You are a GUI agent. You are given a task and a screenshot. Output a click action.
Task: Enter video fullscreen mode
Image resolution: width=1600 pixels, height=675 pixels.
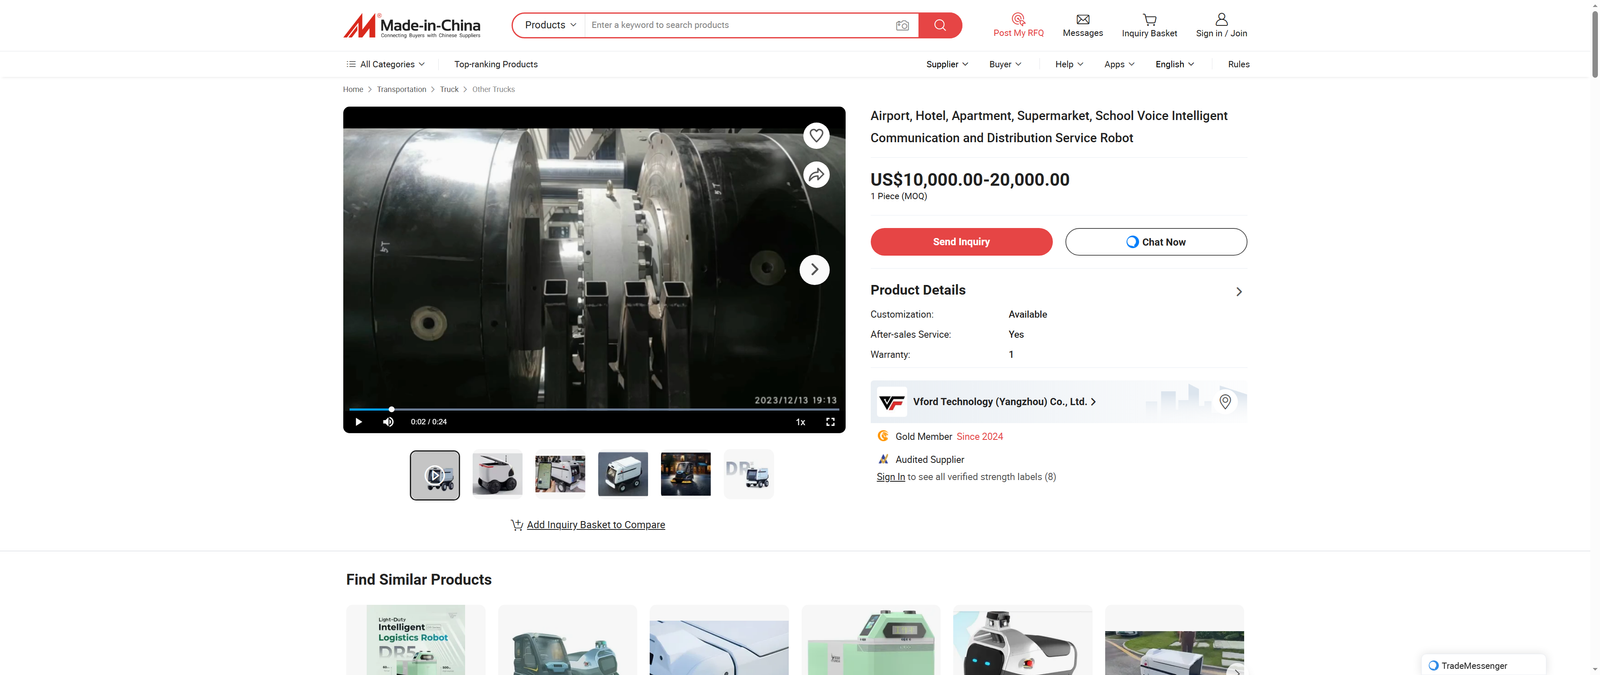point(830,422)
